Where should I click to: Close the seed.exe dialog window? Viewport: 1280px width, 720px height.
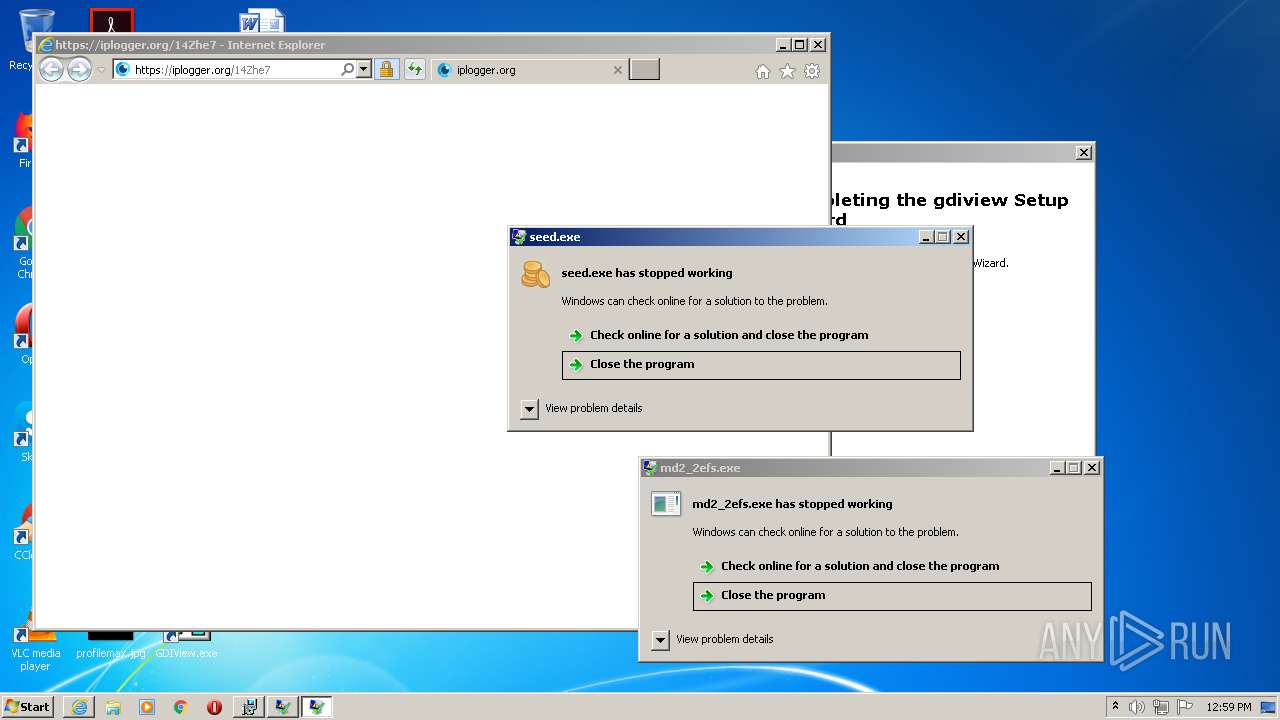click(961, 237)
